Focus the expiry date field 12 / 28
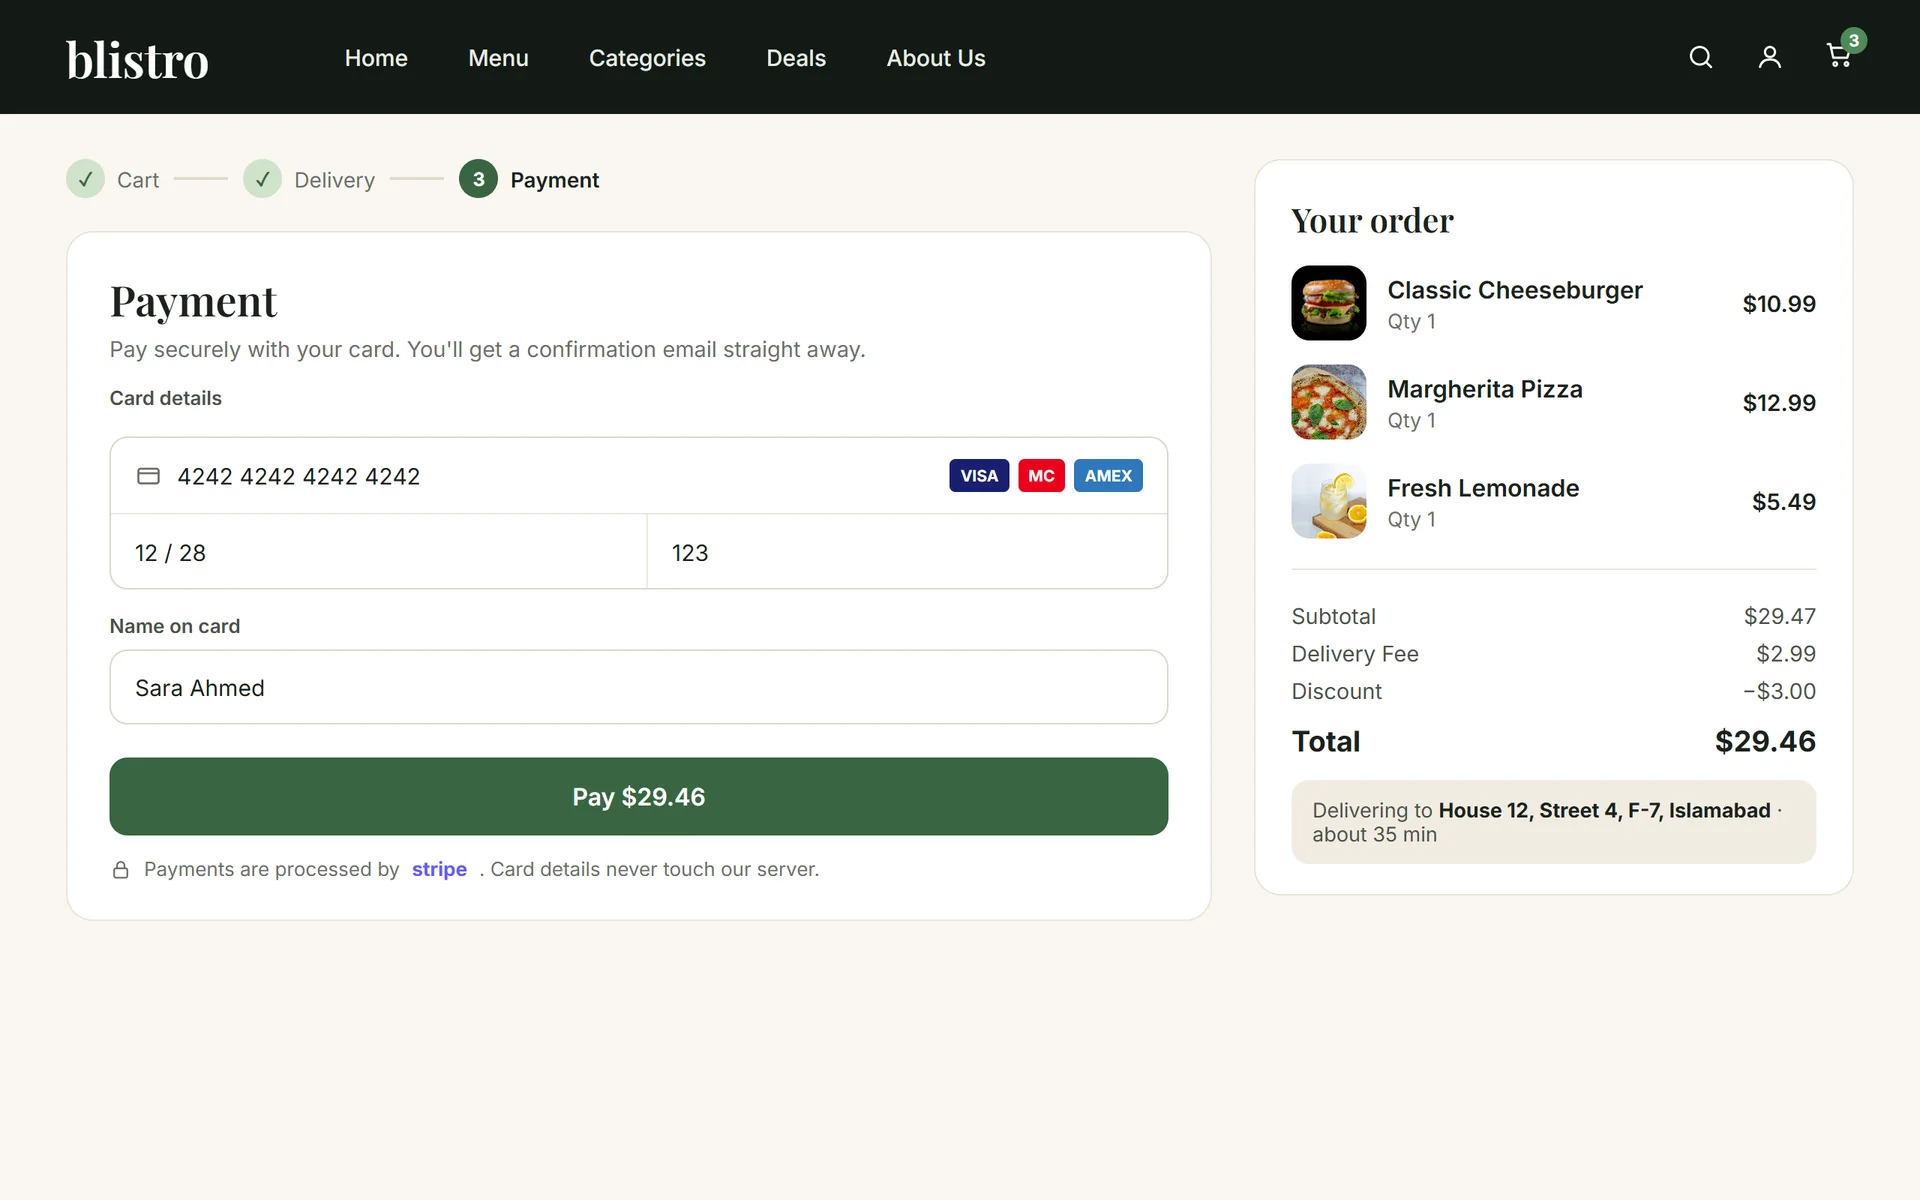Screen dimensions: 1920x1200 pos(378,552)
